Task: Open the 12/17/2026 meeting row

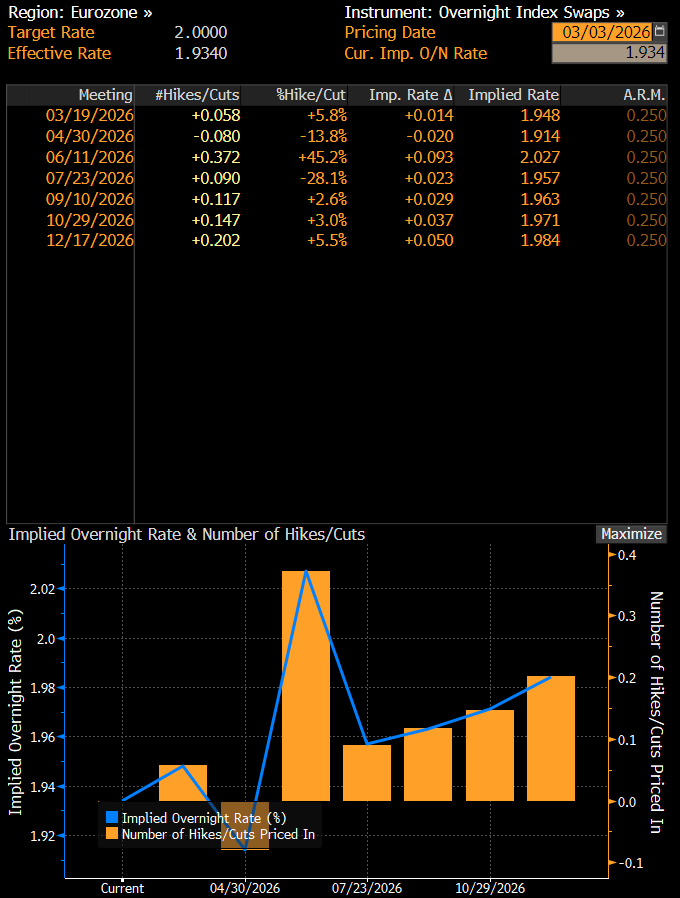Action: coord(89,240)
